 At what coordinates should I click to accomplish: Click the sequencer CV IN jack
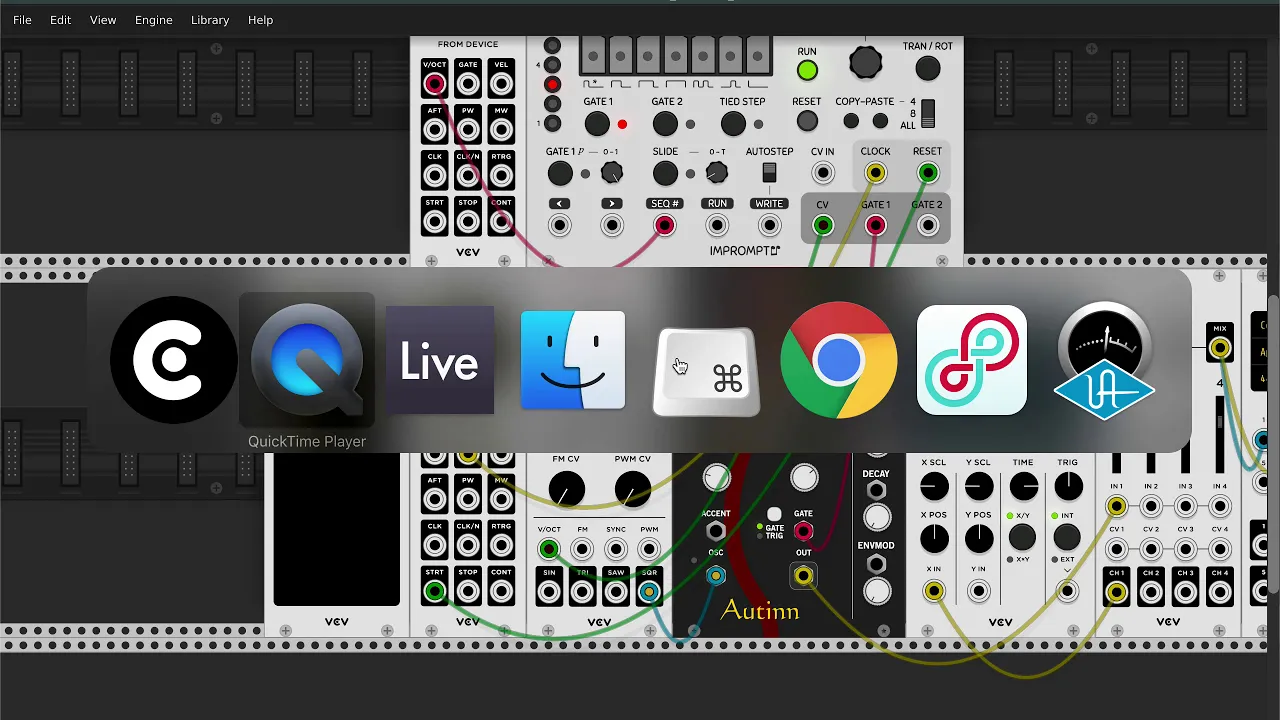coord(823,173)
